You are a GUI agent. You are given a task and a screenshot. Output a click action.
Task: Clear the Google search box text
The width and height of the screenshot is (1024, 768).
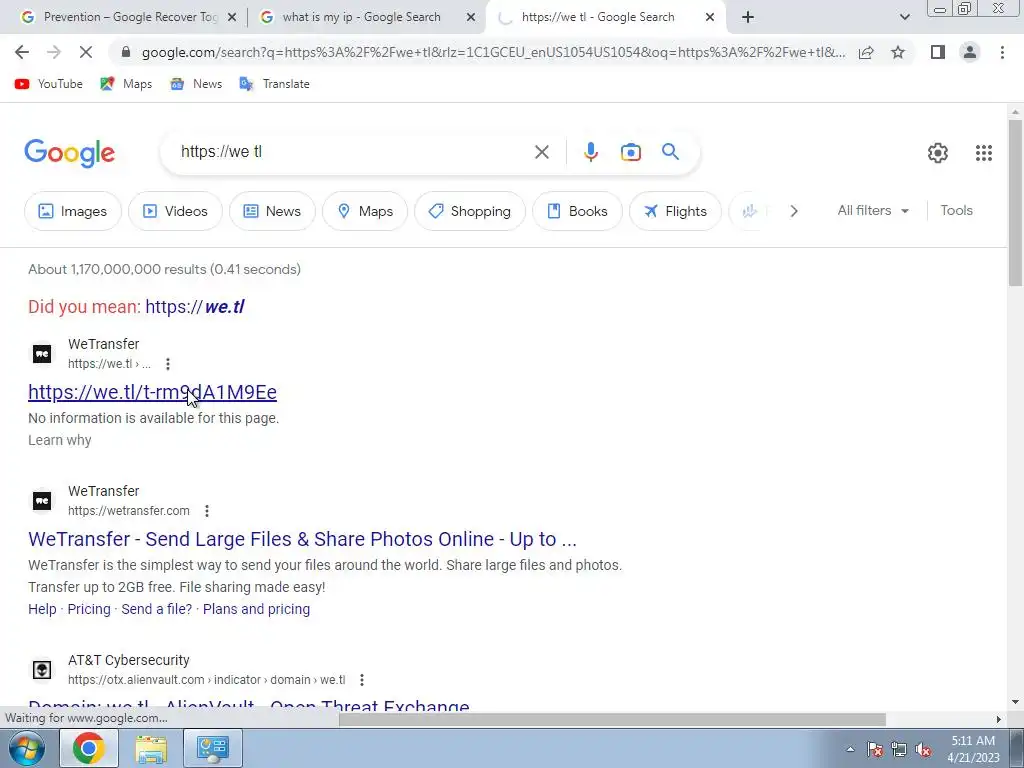tap(541, 152)
